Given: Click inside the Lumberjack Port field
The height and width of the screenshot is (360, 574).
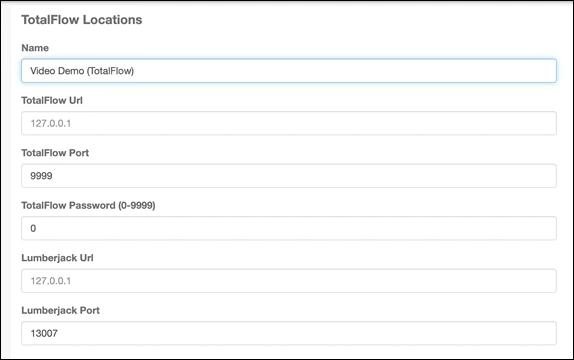Looking at the screenshot, I should click(x=289, y=333).
